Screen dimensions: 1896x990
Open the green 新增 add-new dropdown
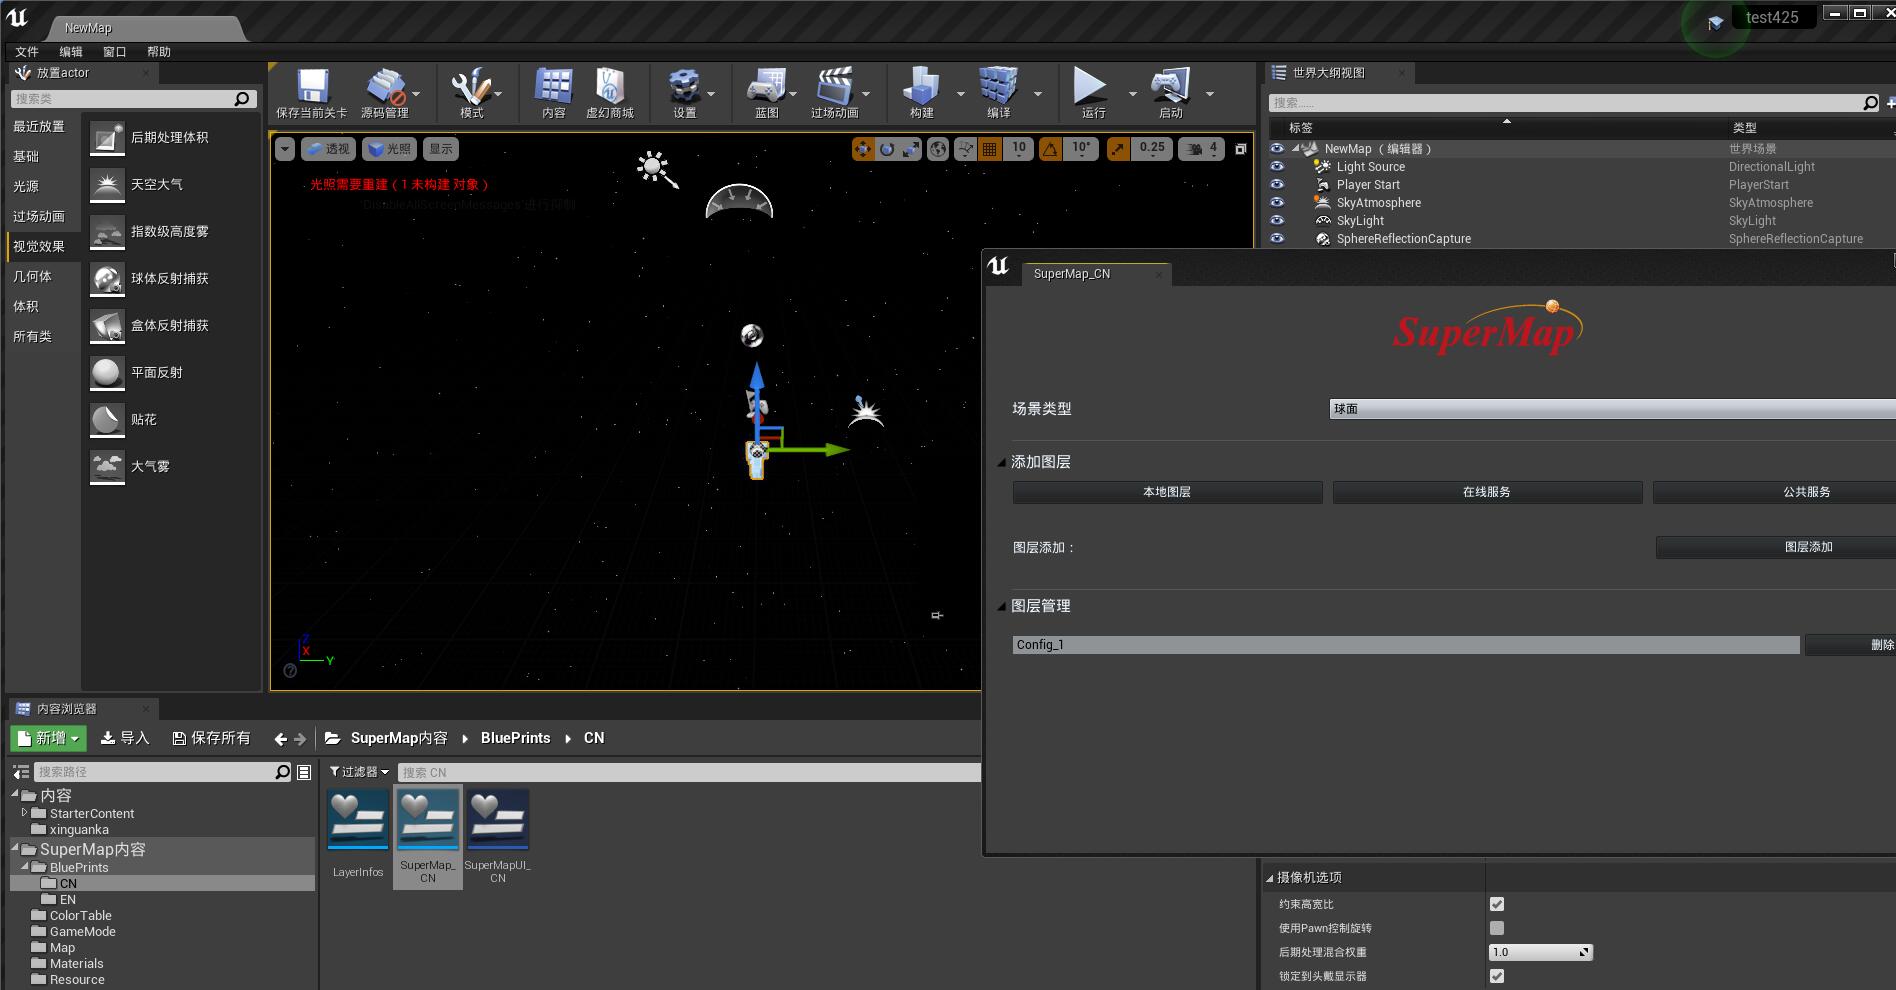[49, 738]
